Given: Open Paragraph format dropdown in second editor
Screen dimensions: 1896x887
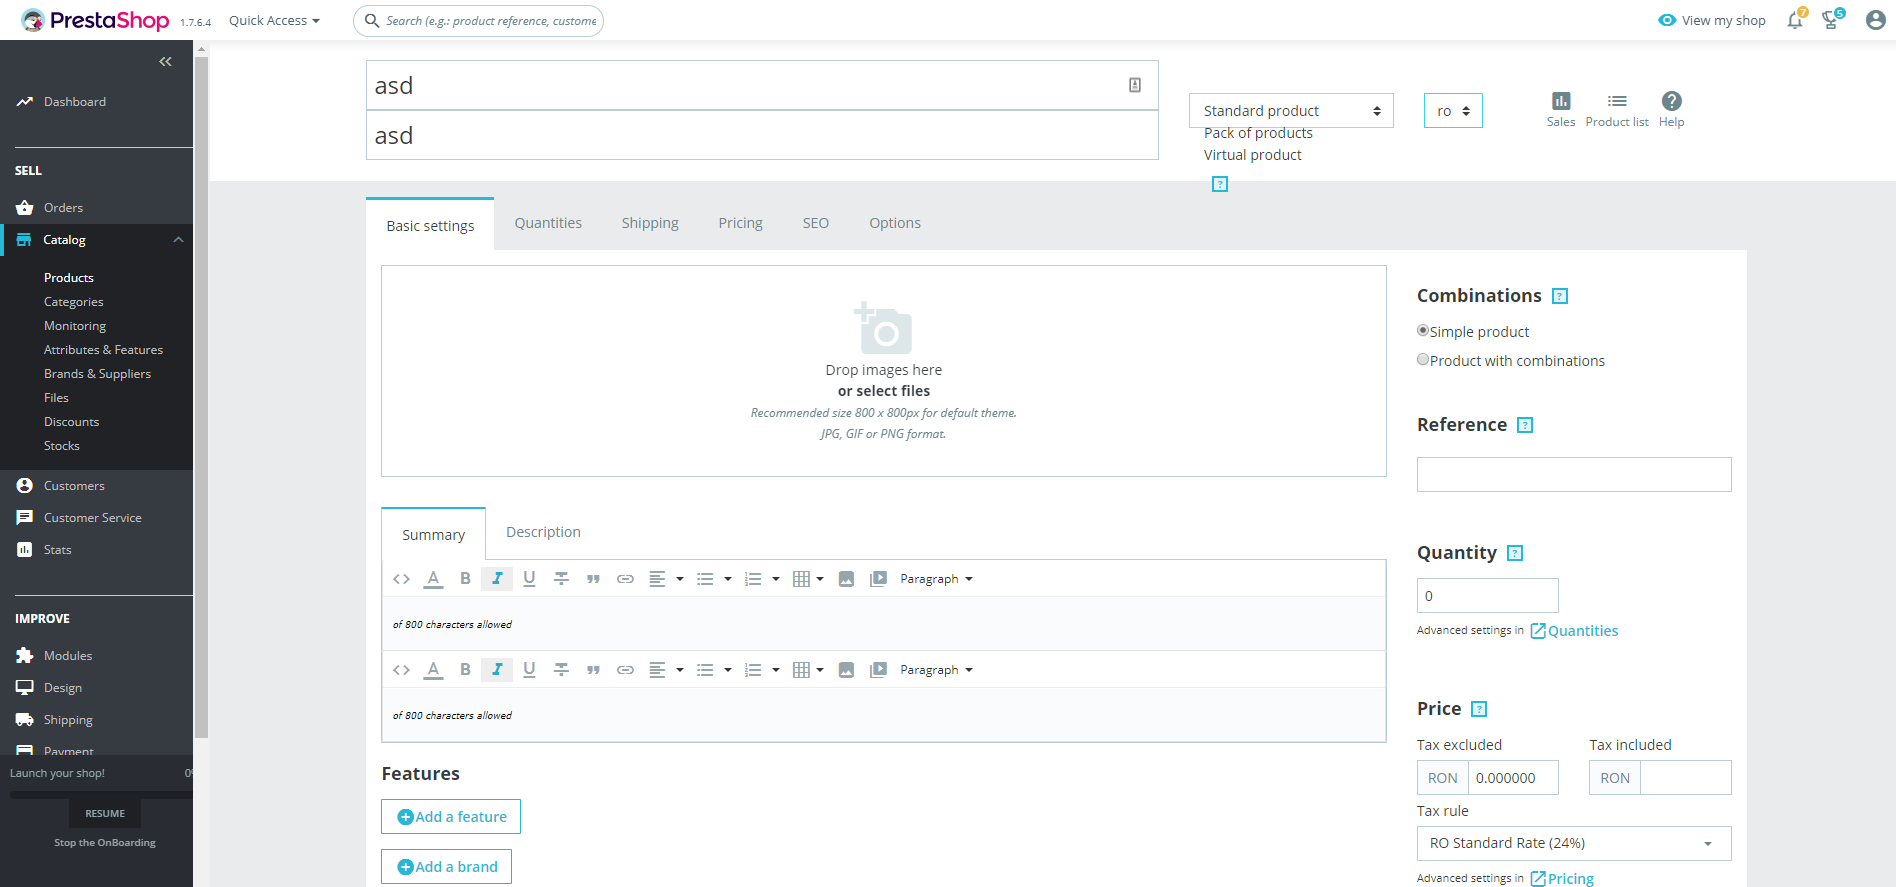Looking at the screenshot, I should pyautogui.click(x=936, y=670).
